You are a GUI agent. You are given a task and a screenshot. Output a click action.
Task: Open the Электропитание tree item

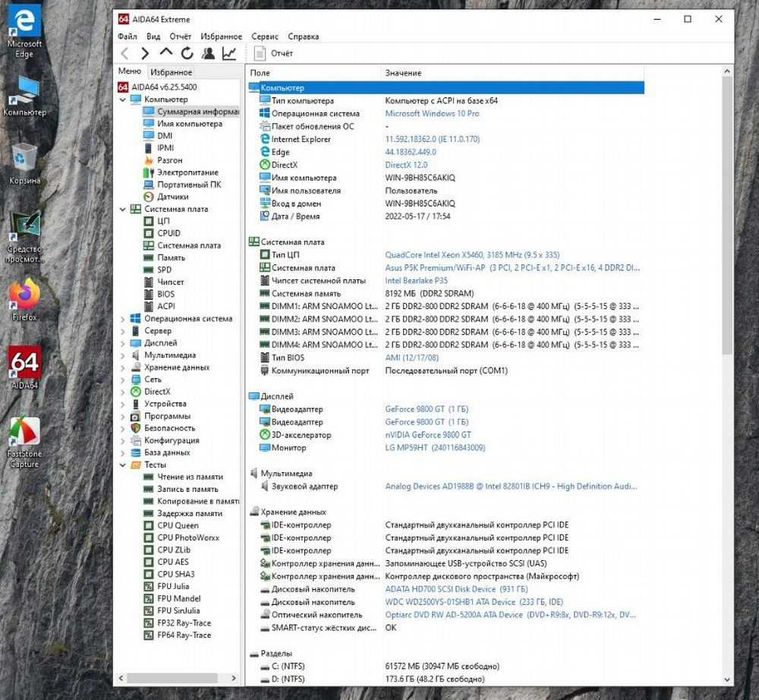click(x=187, y=172)
